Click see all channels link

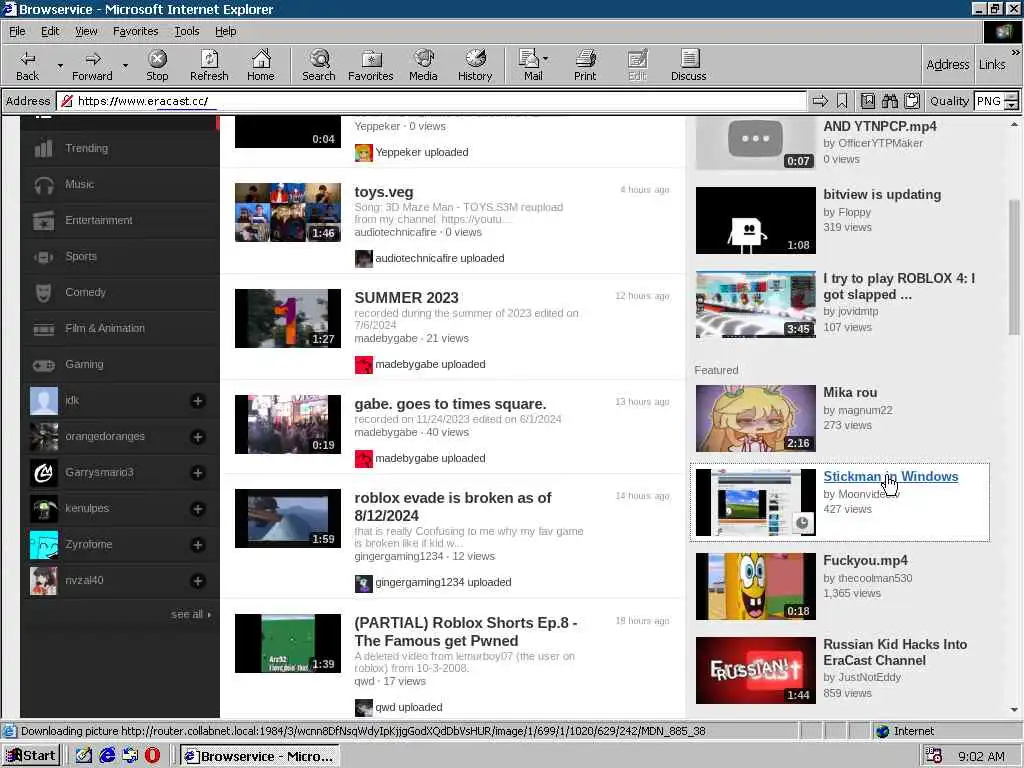pyautogui.click(x=191, y=614)
